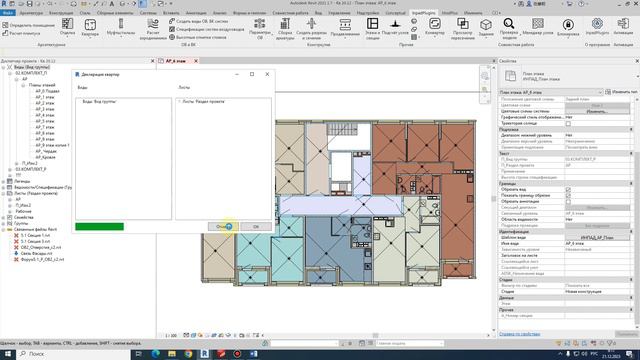Screen dimensions: 640x360
Task: Collapse the Планы этажей tree node
Action: [x=23, y=85]
